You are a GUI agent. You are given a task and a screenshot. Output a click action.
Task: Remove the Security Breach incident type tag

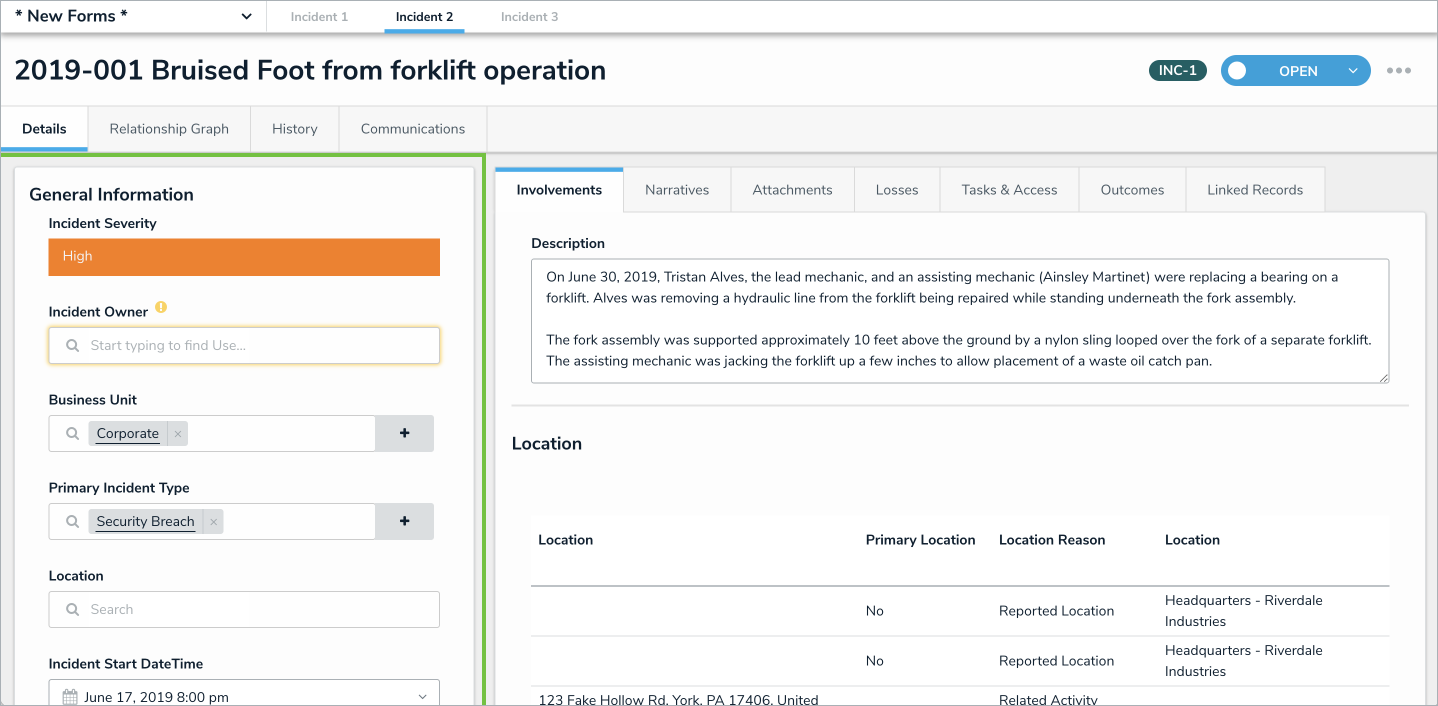[x=213, y=522]
